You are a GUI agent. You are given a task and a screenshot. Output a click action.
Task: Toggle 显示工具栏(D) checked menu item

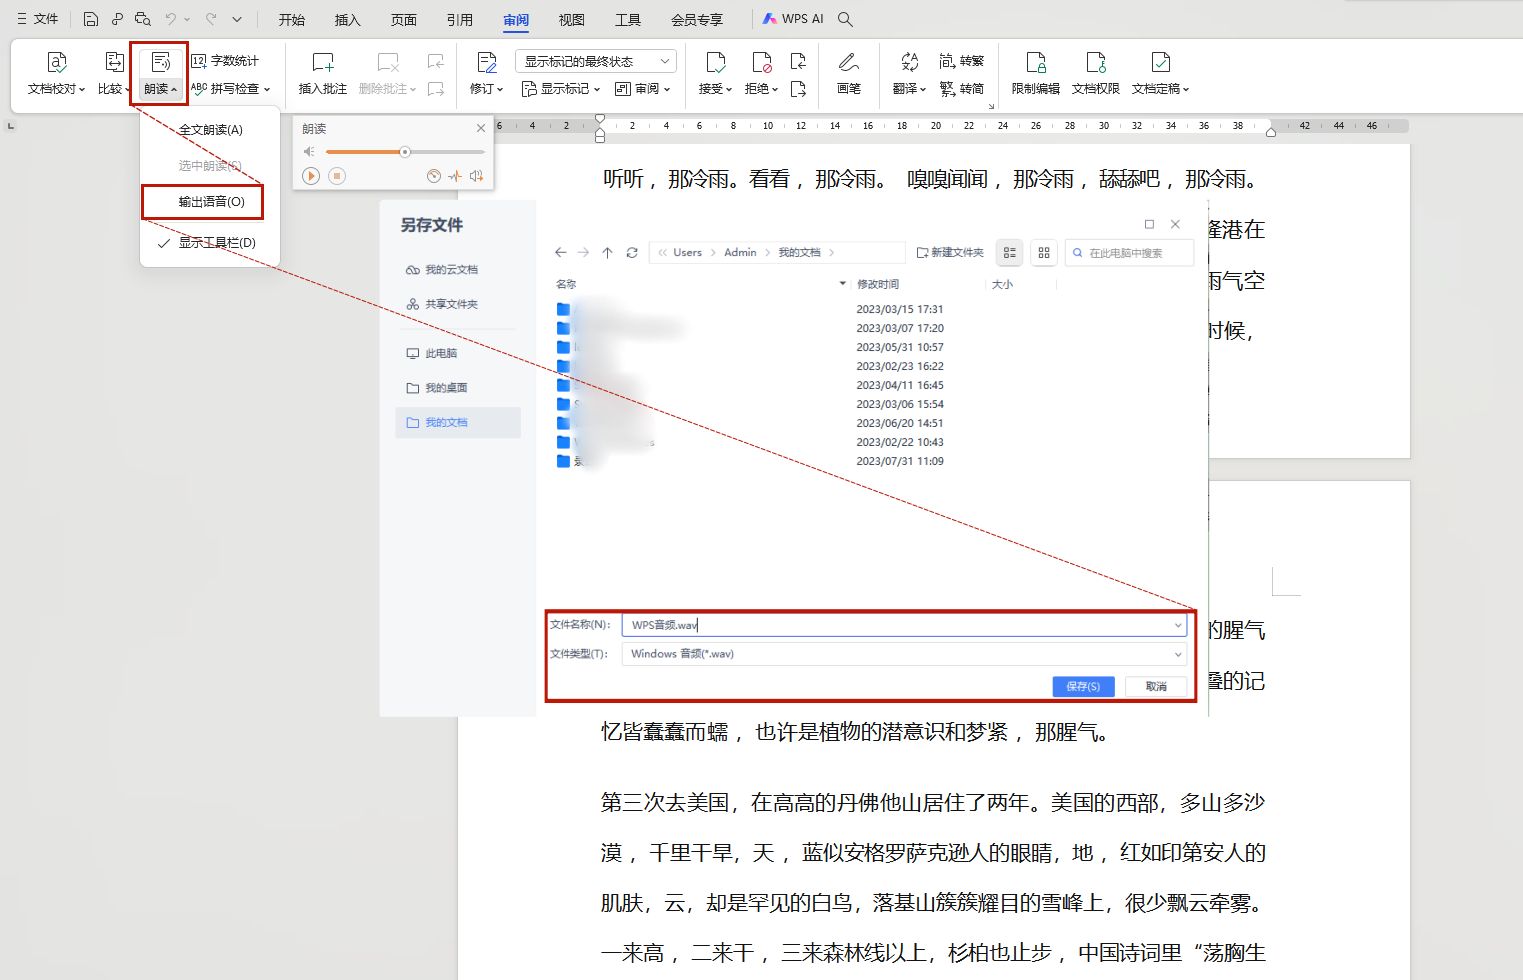(210, 243)
